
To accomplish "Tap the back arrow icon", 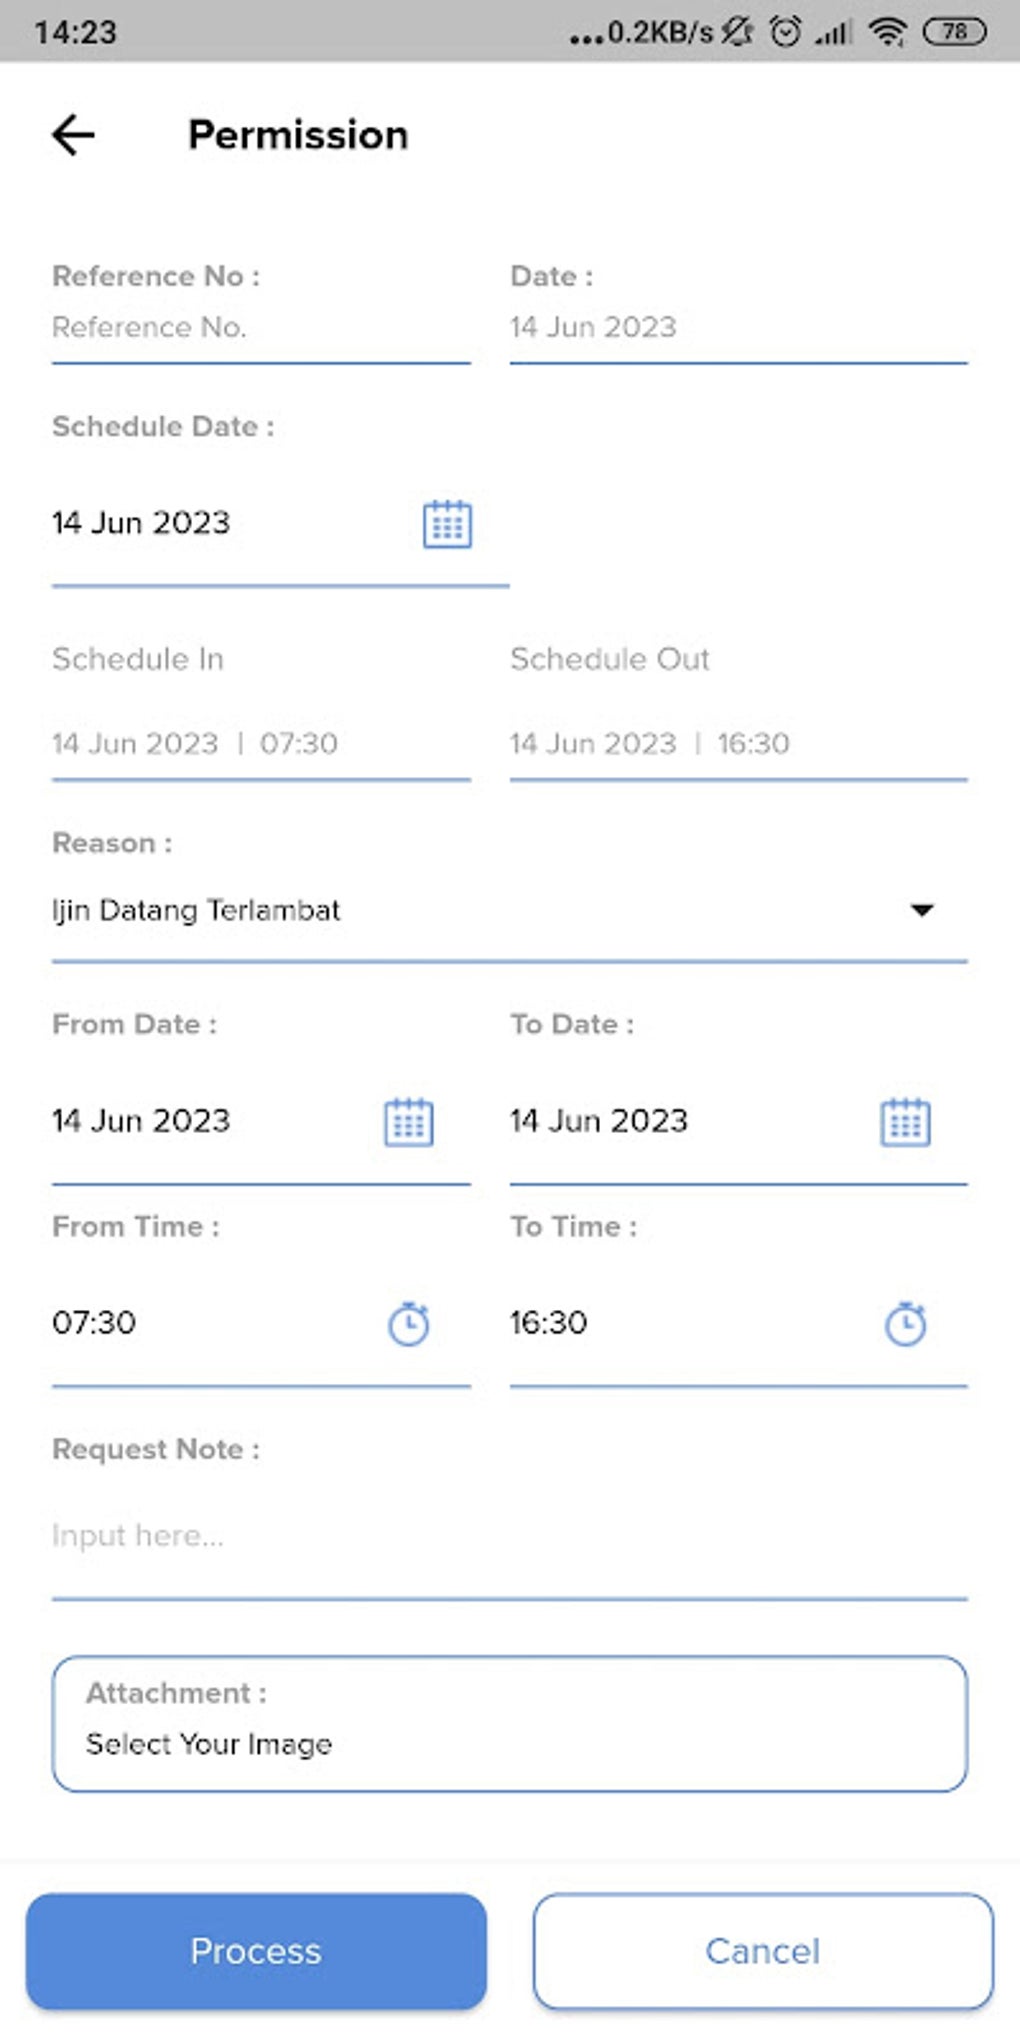I will (x=74, y=135).
